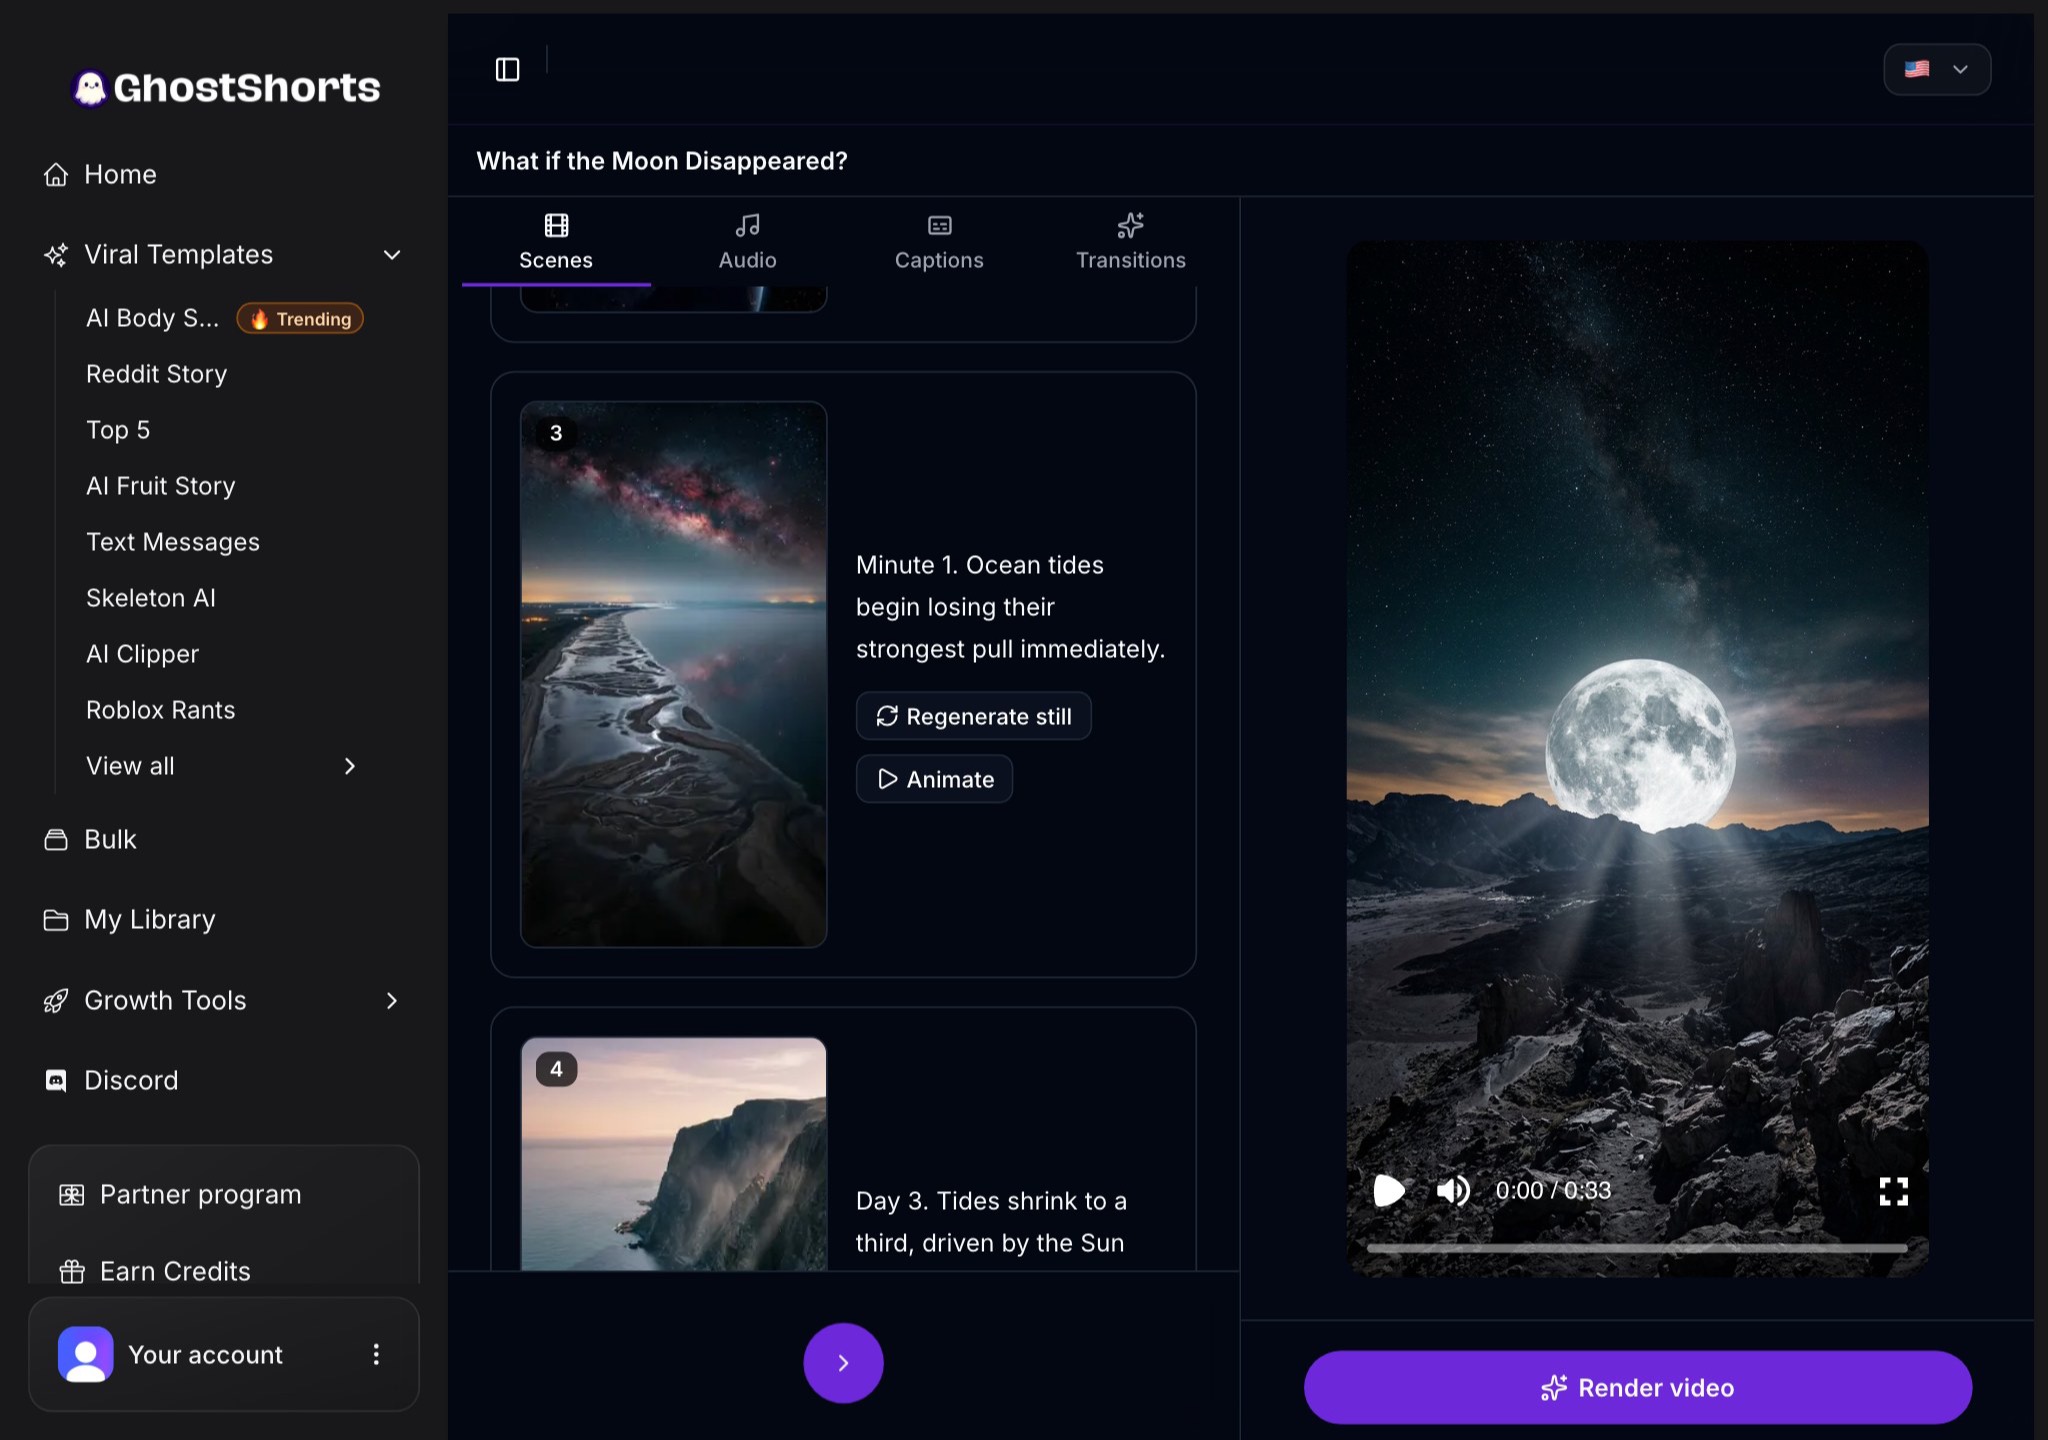Click Animate for scene 3

pos(935,780)
